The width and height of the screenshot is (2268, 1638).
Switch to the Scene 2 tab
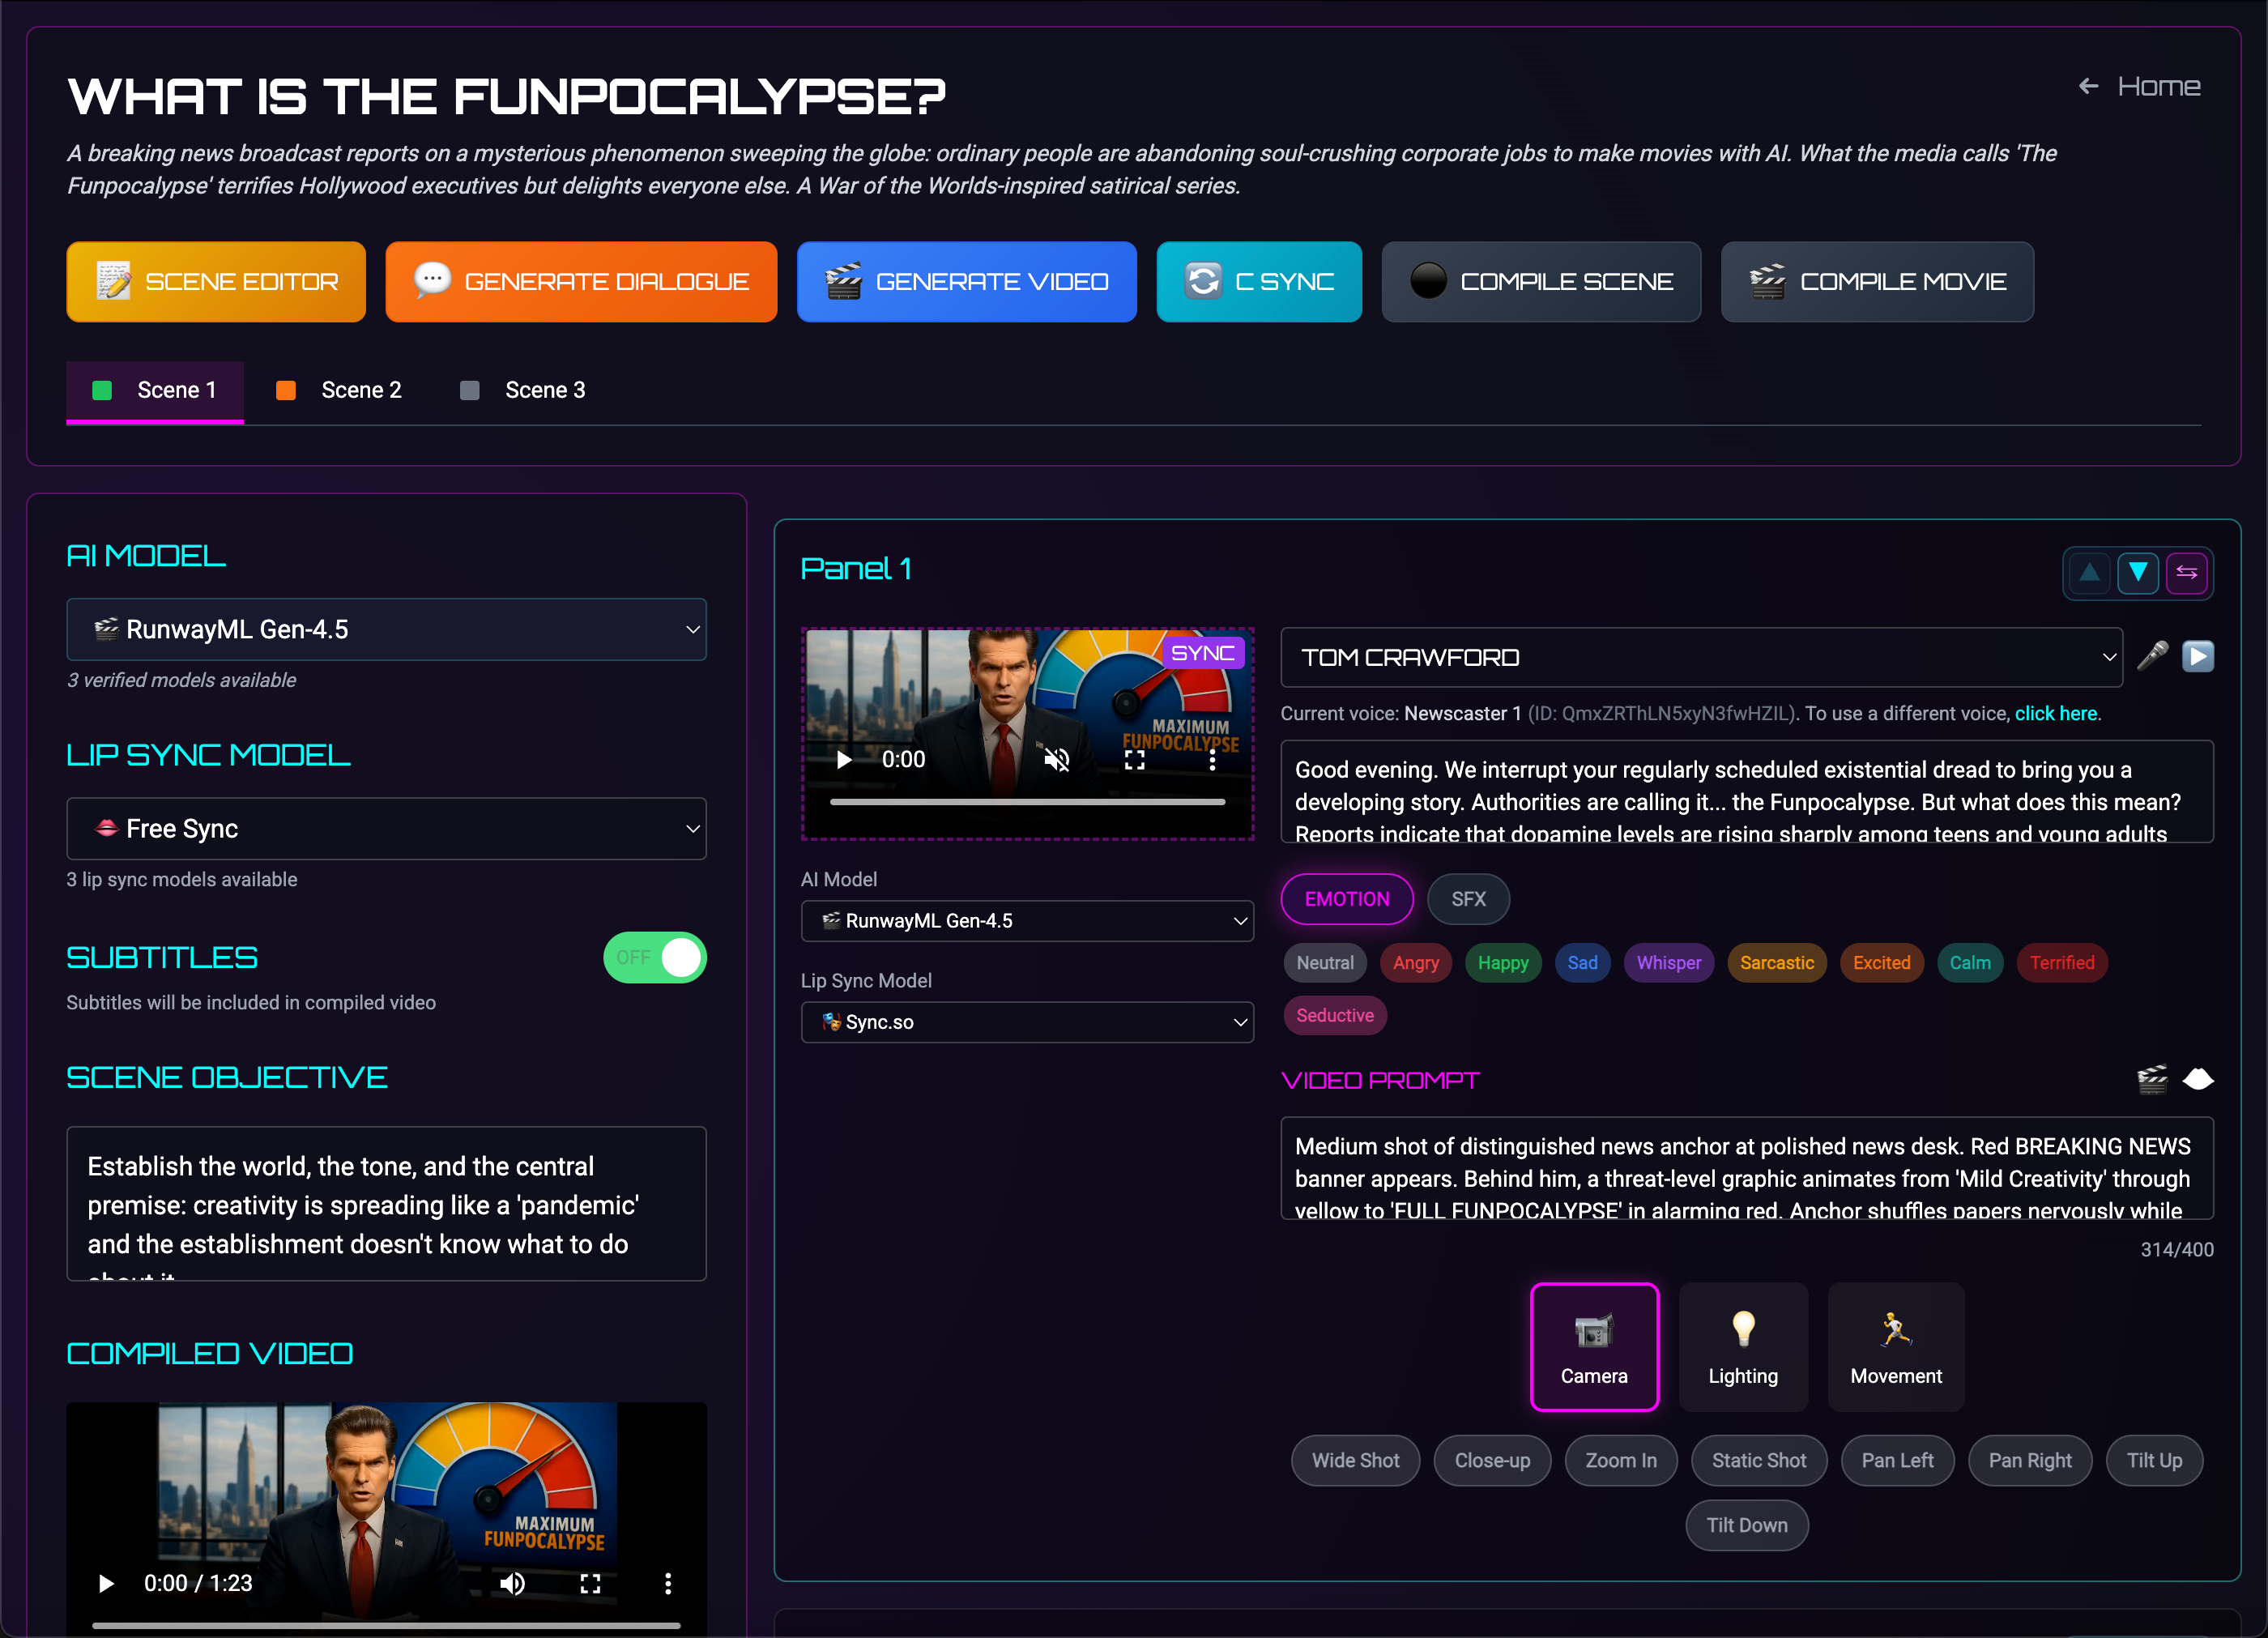(x=340, y=390)
